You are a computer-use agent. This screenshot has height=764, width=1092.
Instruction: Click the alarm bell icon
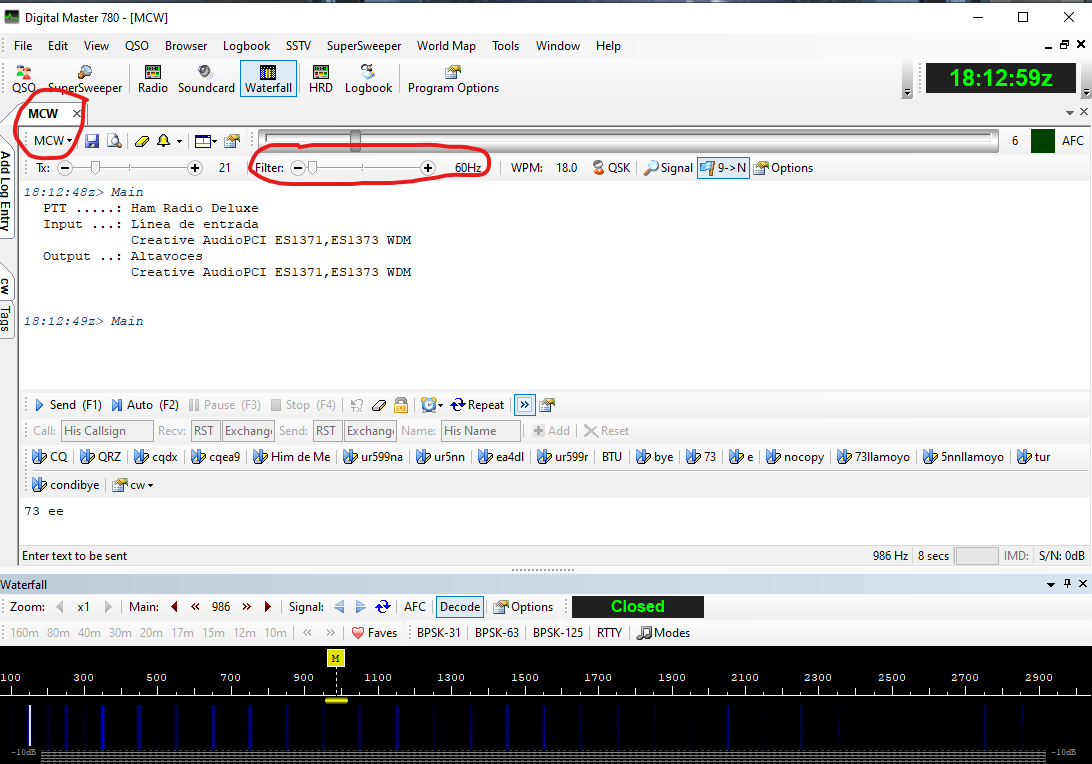(x=164, y=141)
